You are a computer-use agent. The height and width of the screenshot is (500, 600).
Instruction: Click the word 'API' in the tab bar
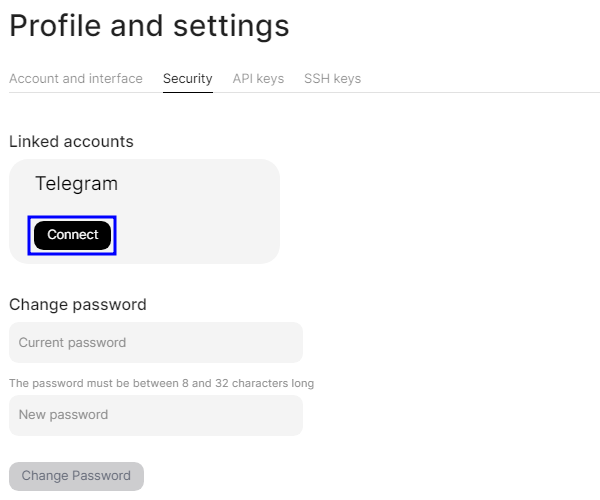click(243, 78)
